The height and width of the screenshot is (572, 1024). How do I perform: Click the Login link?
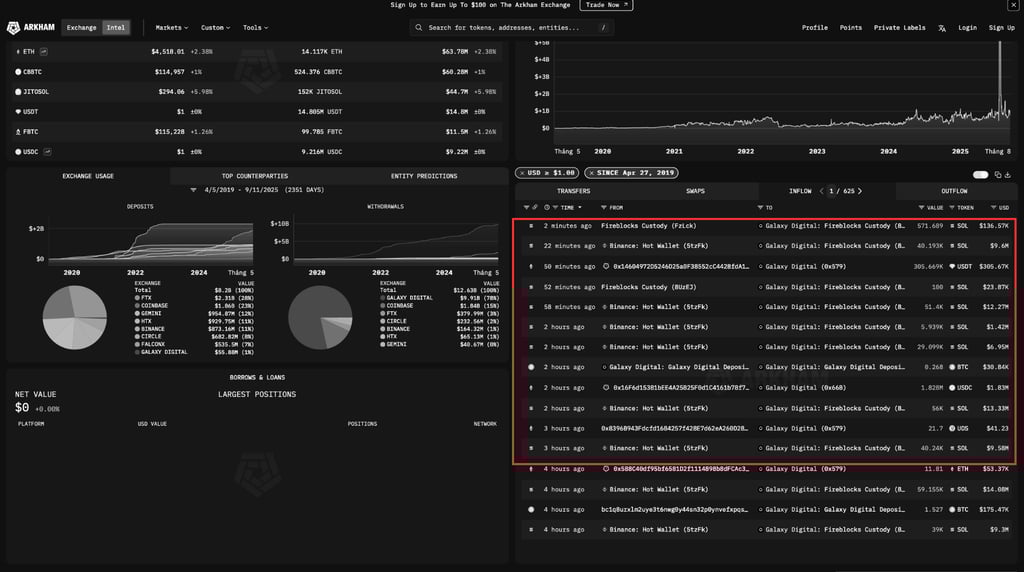(x=967, y=27)
